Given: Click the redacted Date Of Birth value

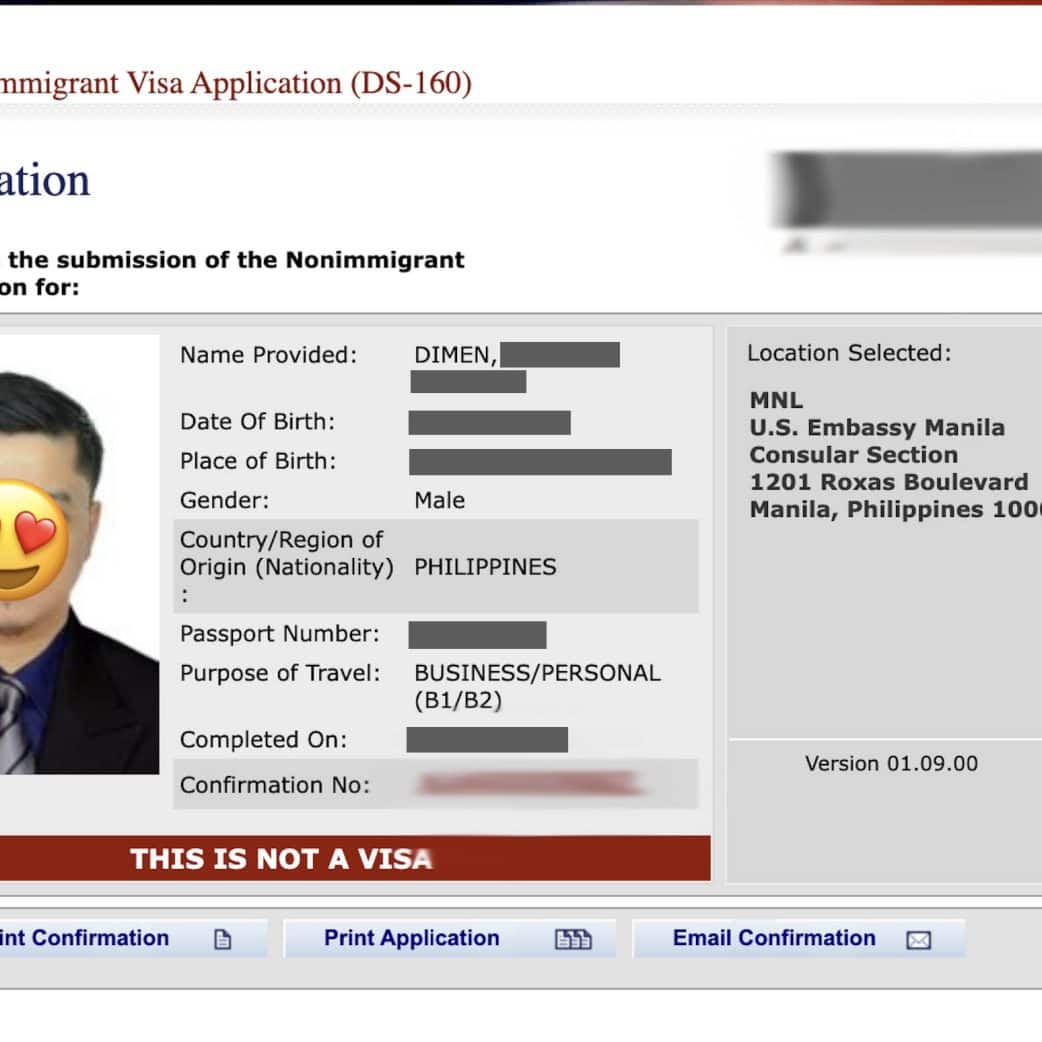Looking at the screenshot, I should point(489,422).
